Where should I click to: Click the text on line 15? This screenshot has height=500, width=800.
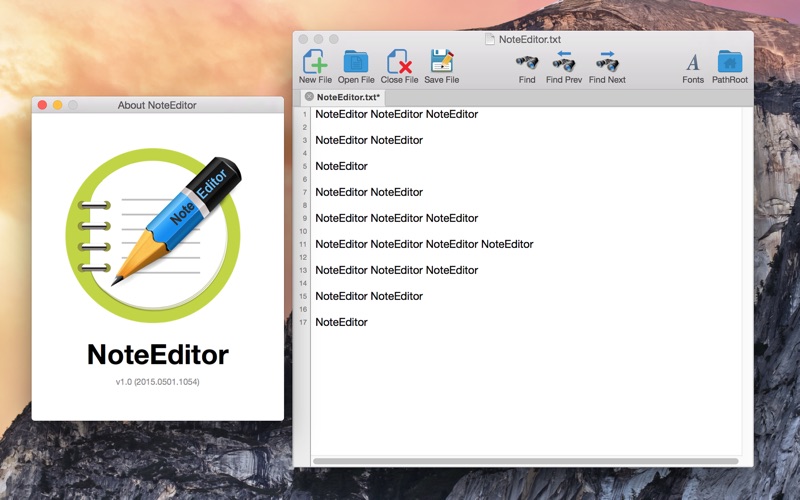pos(369,296)
